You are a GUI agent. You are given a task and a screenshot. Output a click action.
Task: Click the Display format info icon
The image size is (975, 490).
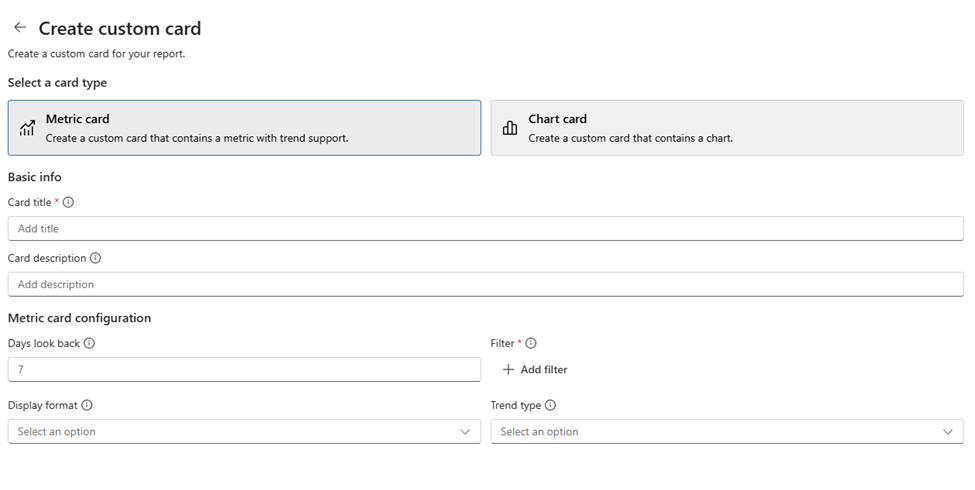[x=87, y=405]
